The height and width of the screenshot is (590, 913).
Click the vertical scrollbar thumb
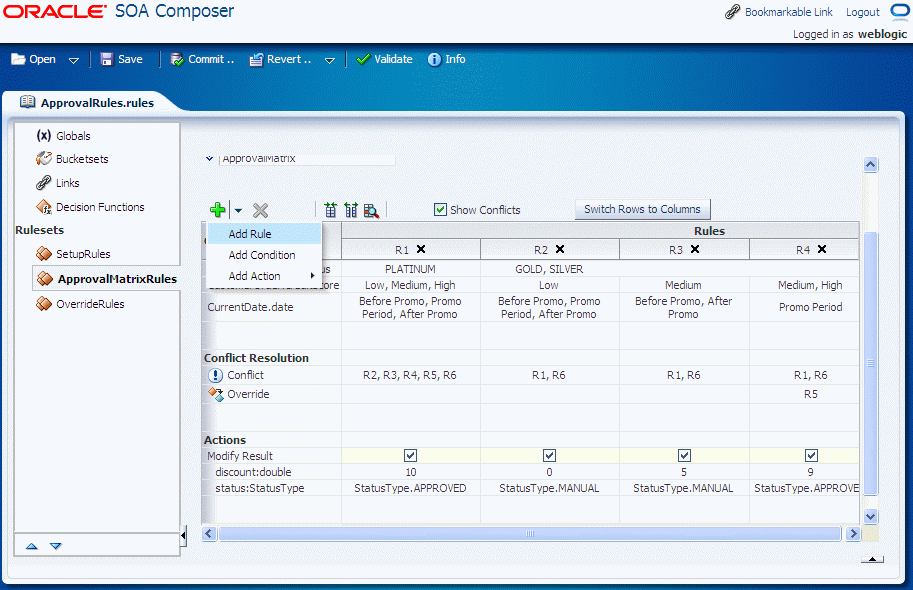[870, 362]
